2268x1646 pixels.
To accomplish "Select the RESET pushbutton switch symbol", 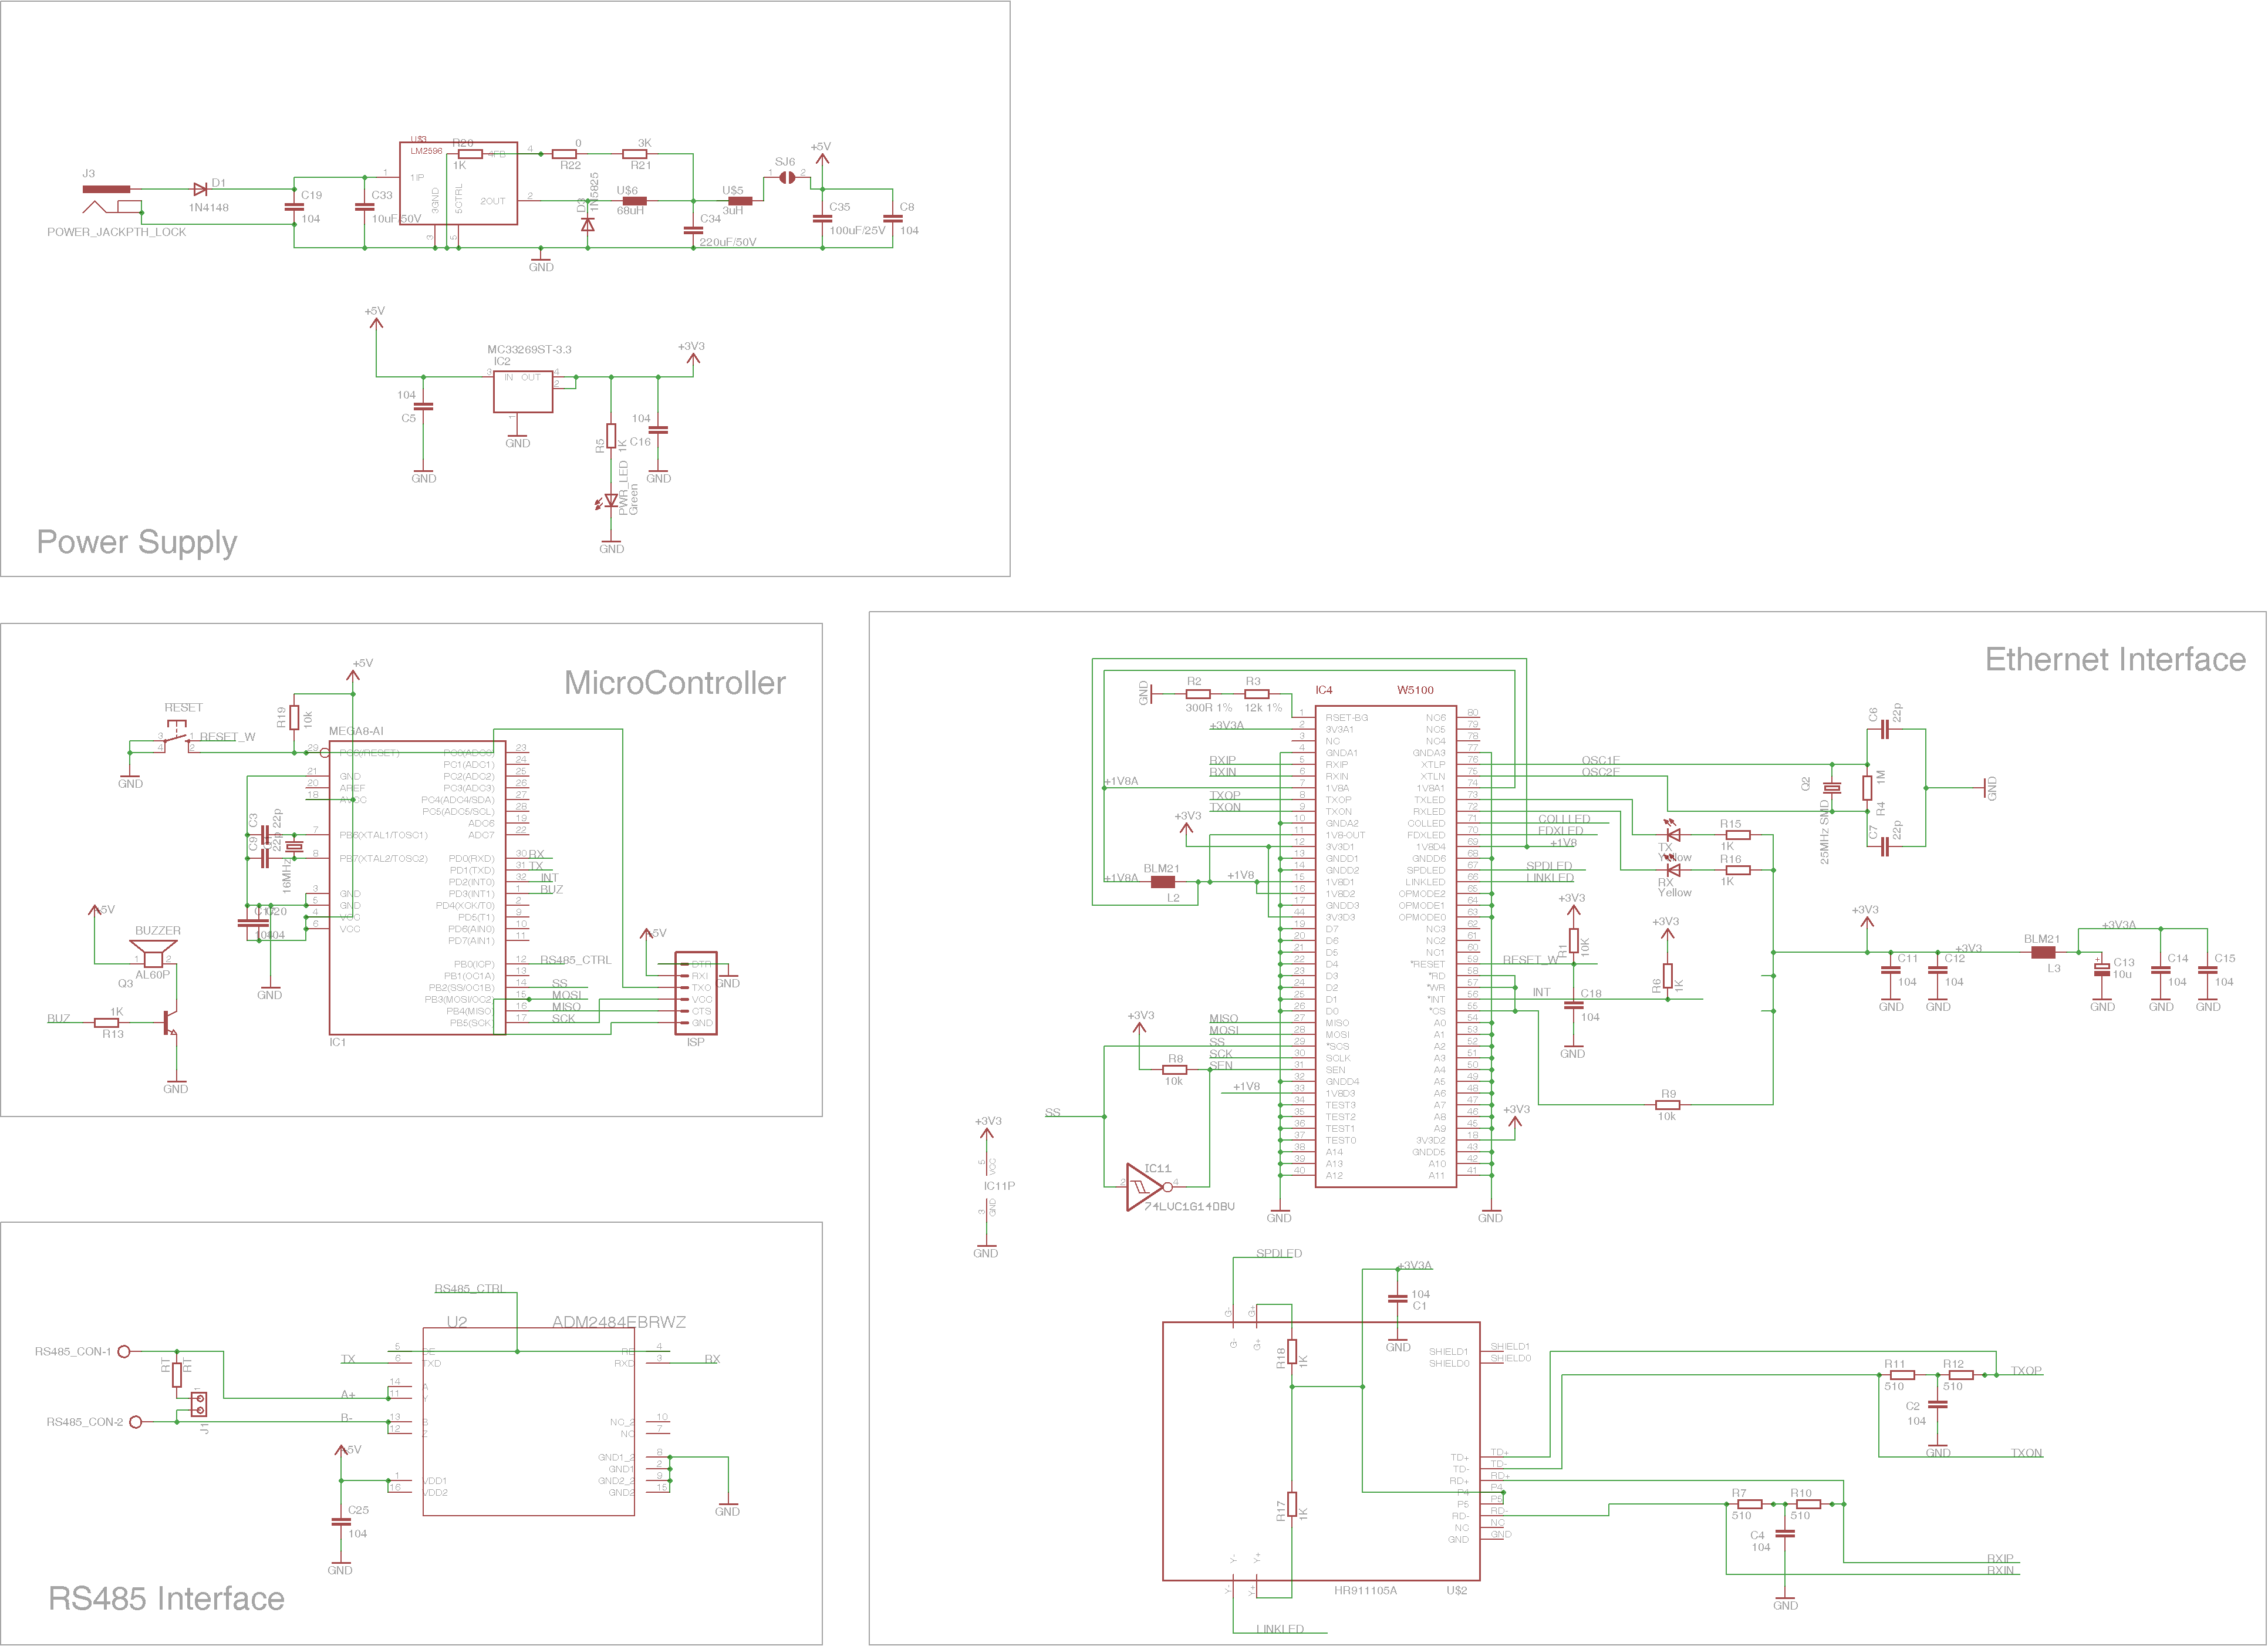I will tap(176, 737).
